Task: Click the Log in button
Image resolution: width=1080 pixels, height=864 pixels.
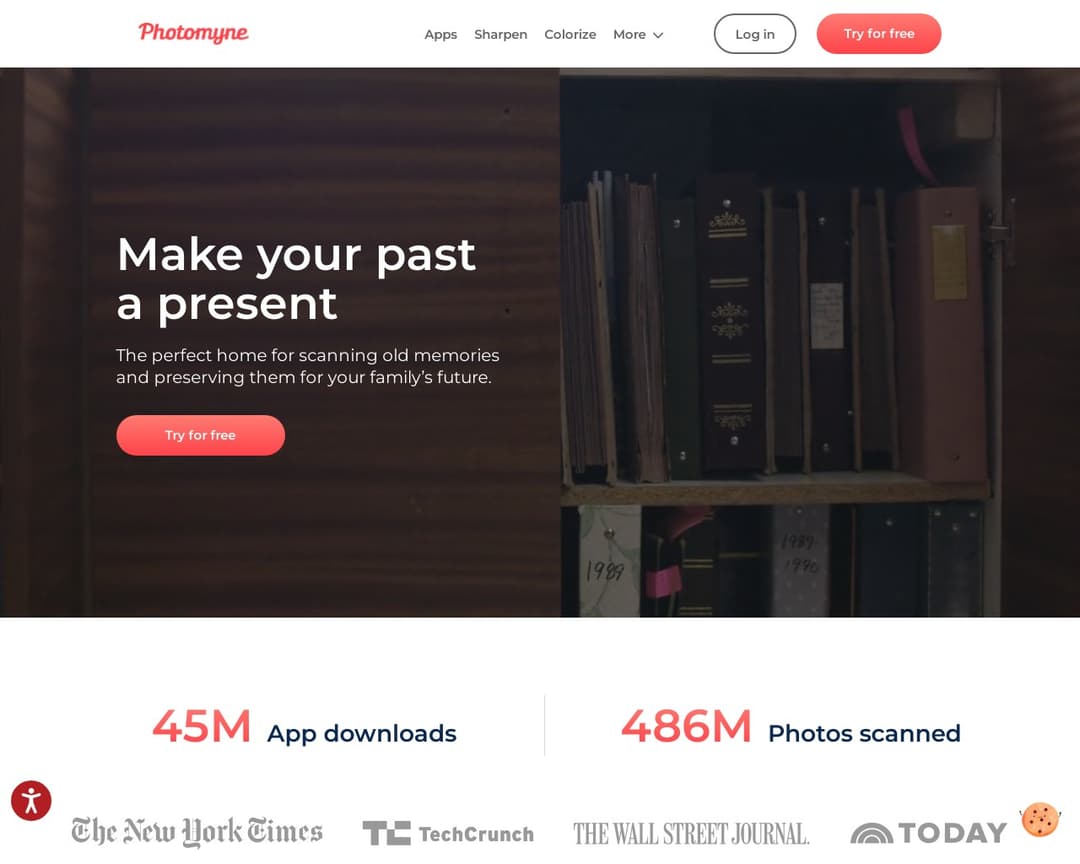Action: coord(755,34)
